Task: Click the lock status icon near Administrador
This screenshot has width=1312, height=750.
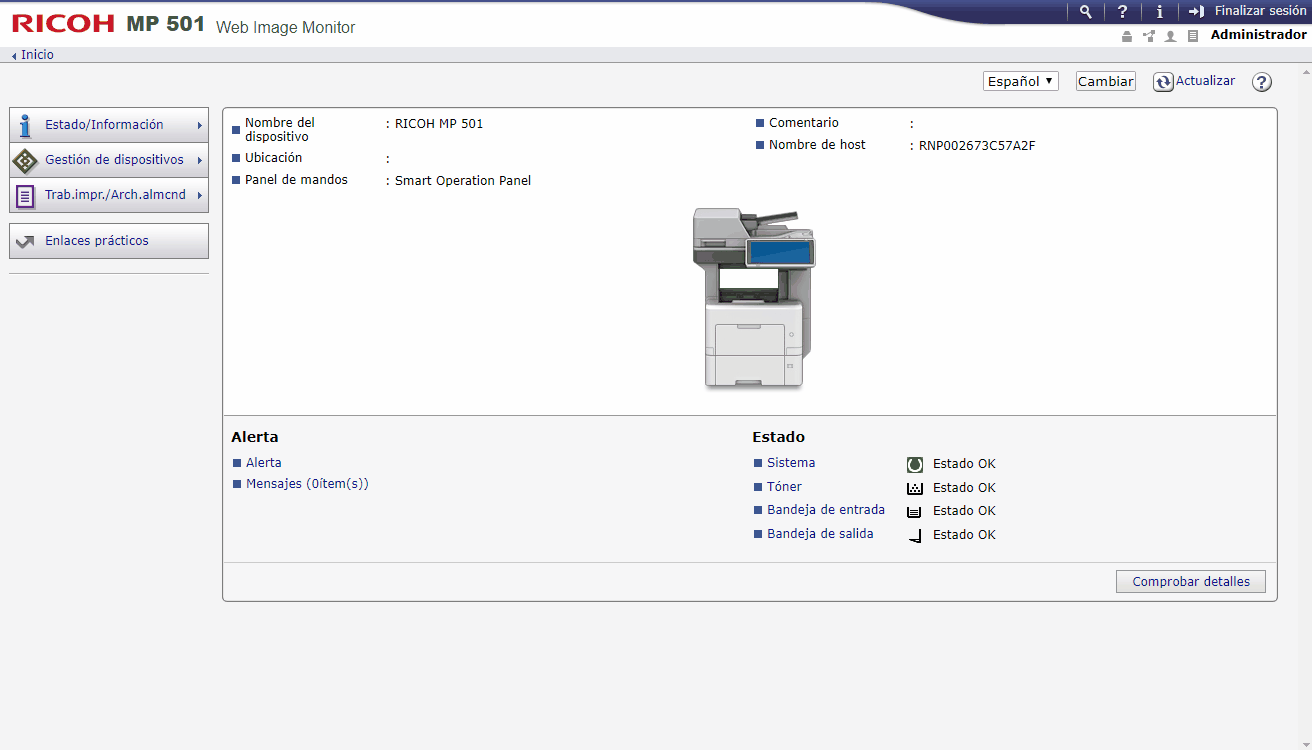Action: point(1127,35)
